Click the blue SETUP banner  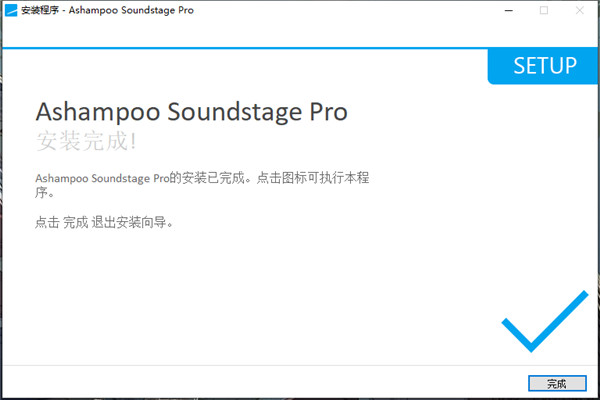pyautogui.click(x=543, y=66)
